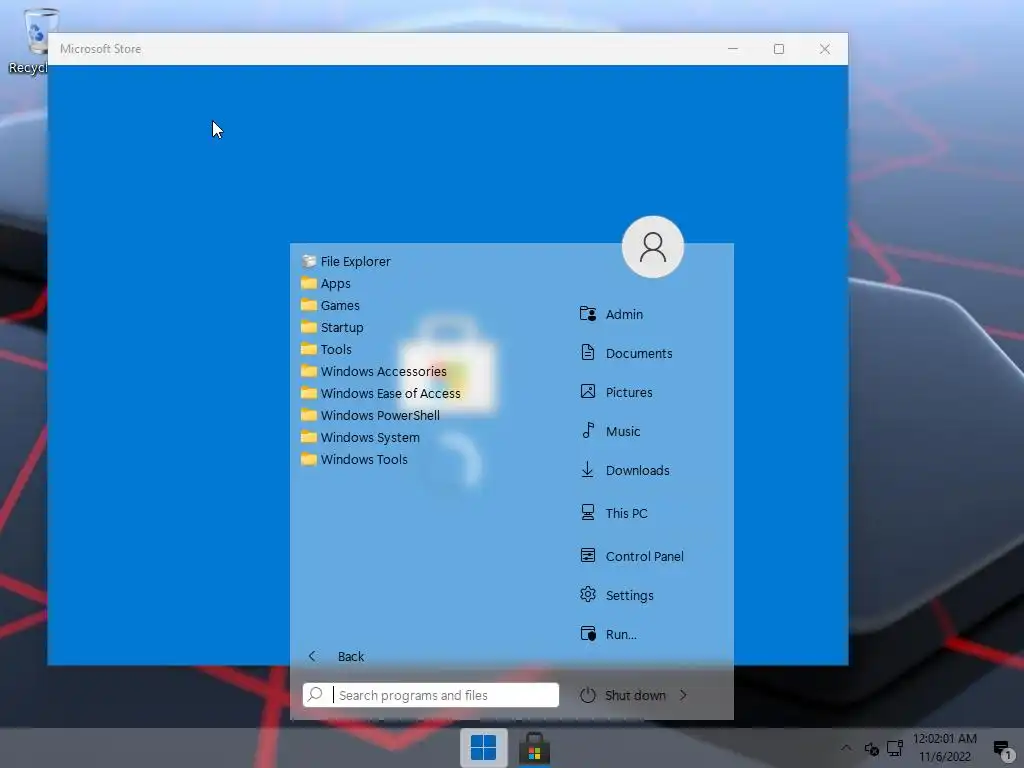Open File Explorer from the start menu
The height and width of the screenshot is (768, 1024).
pos(346,261)
